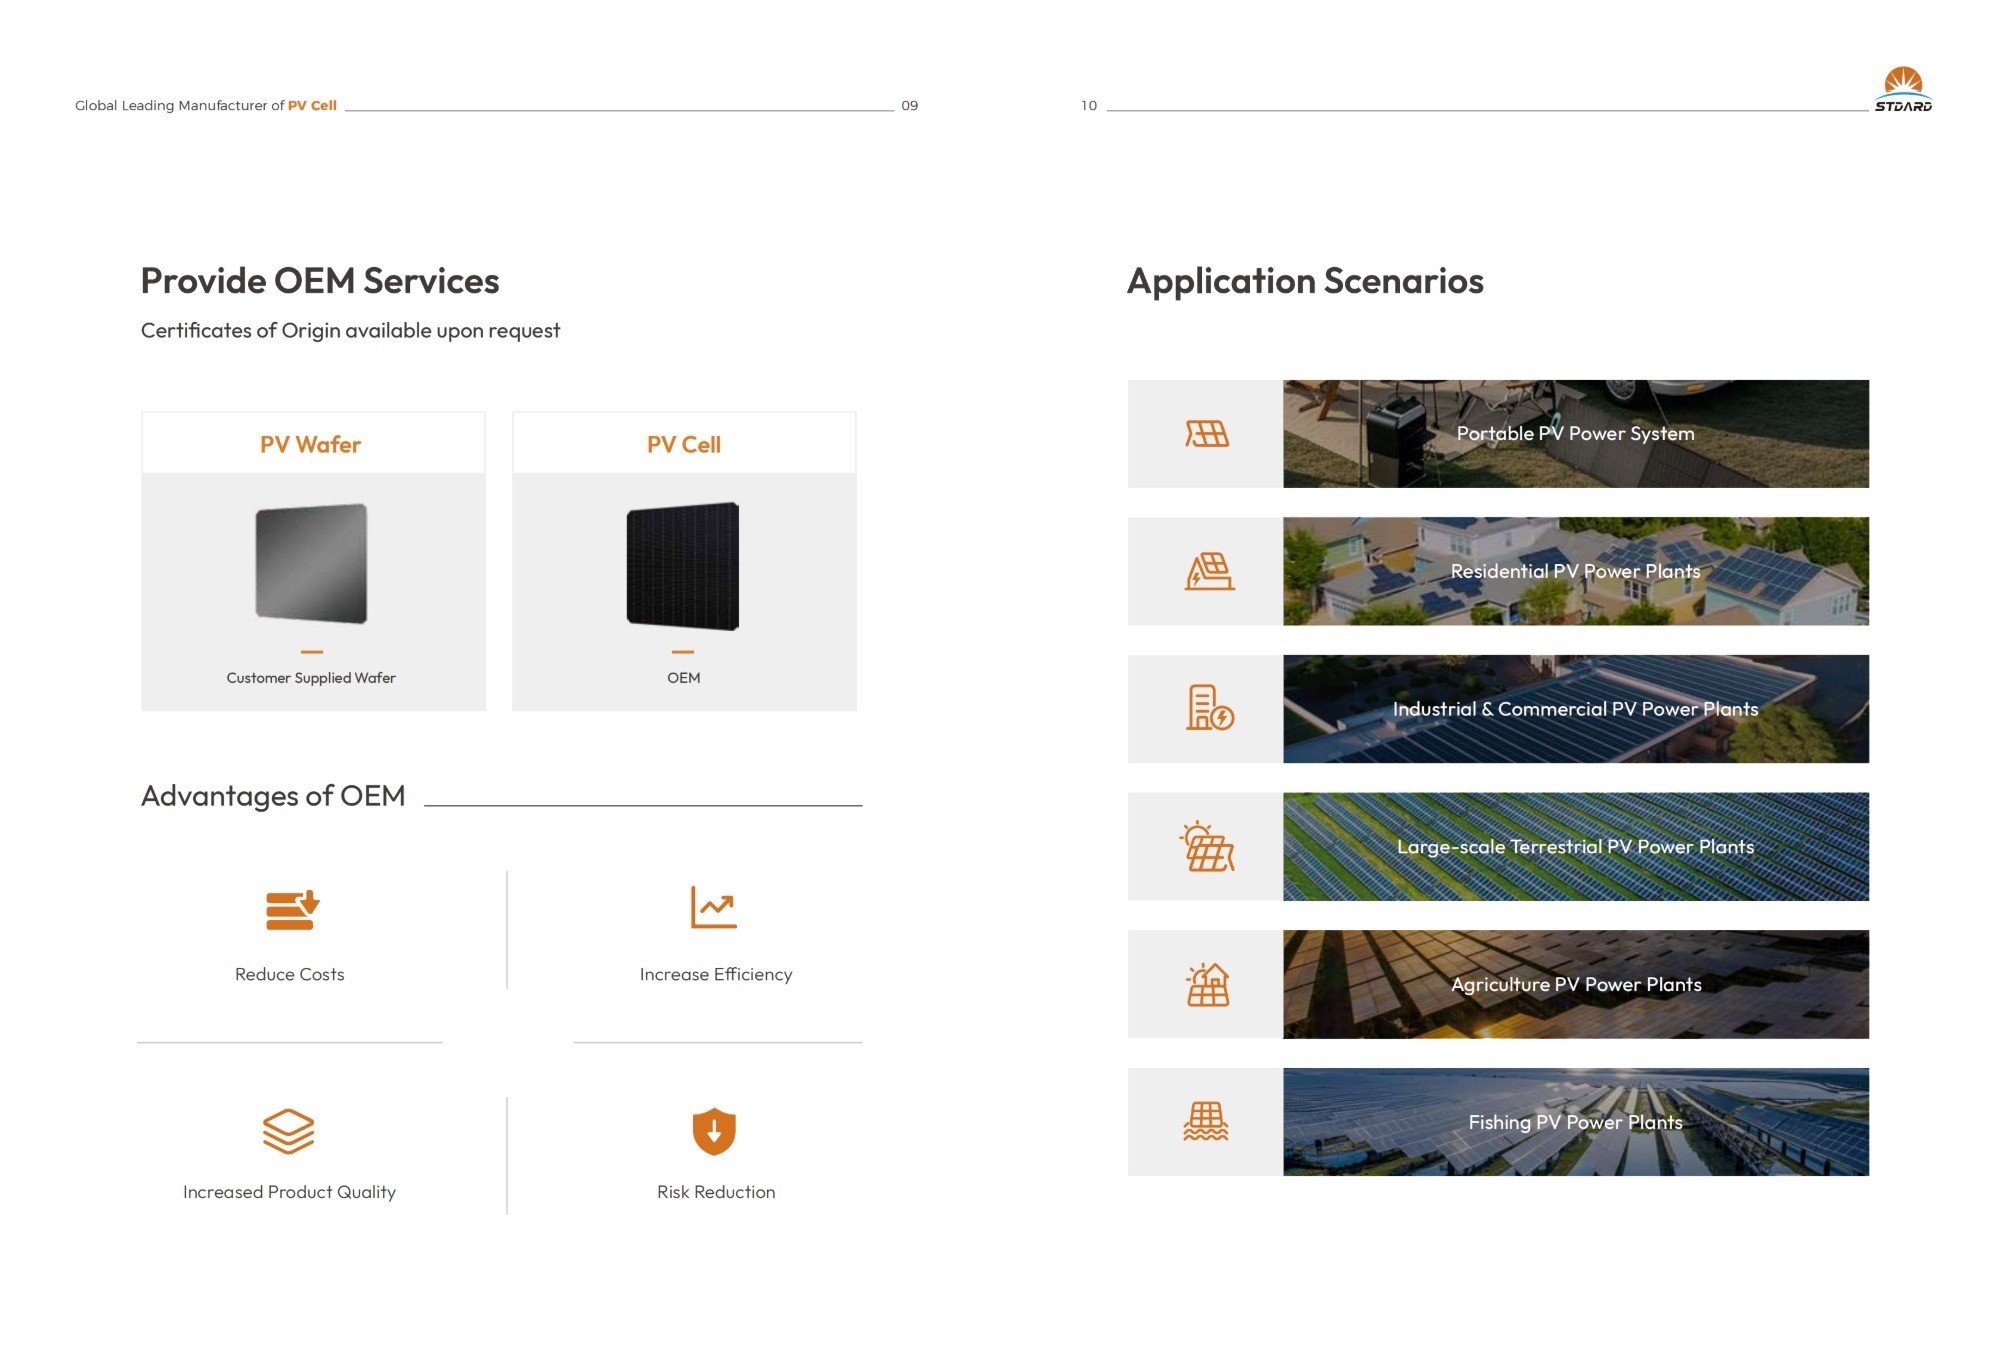Click the Agriculture PV farmhouse icon
This screenshot has height=1366, width=2000.
pos(1207,984)
